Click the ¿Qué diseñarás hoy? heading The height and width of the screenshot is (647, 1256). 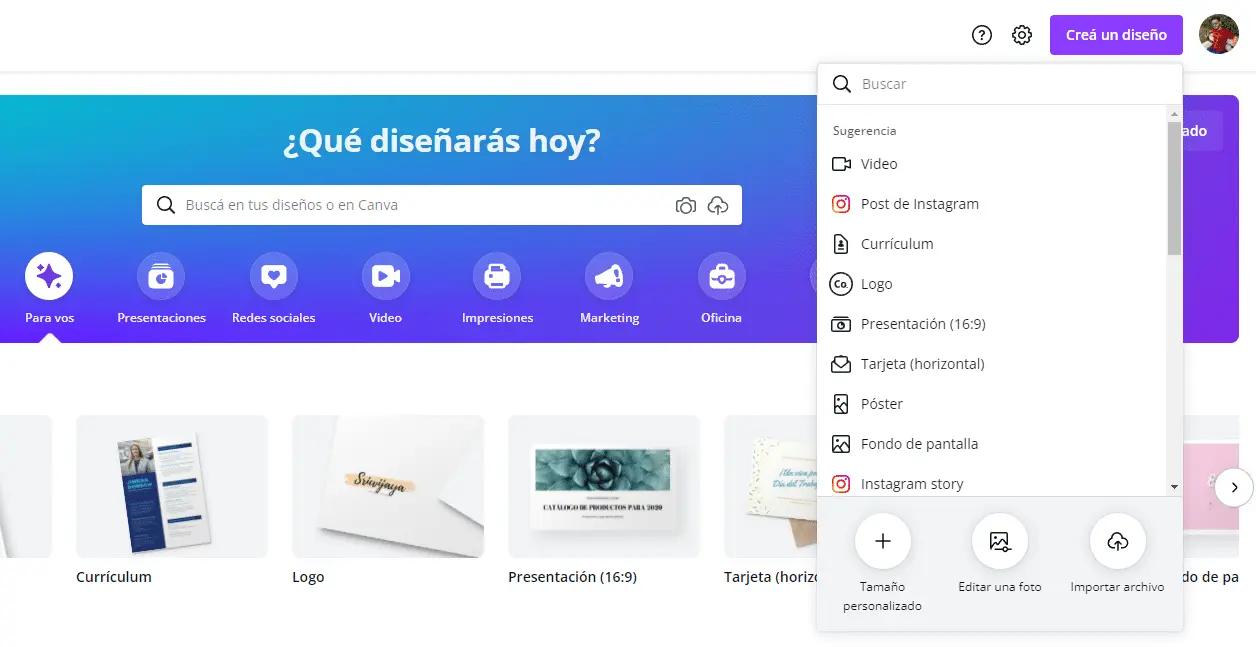(441, 141)
